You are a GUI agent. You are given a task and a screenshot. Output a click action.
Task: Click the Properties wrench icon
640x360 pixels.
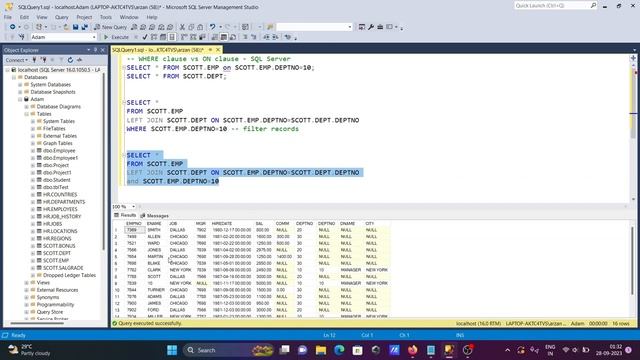(x=371, y=27)
